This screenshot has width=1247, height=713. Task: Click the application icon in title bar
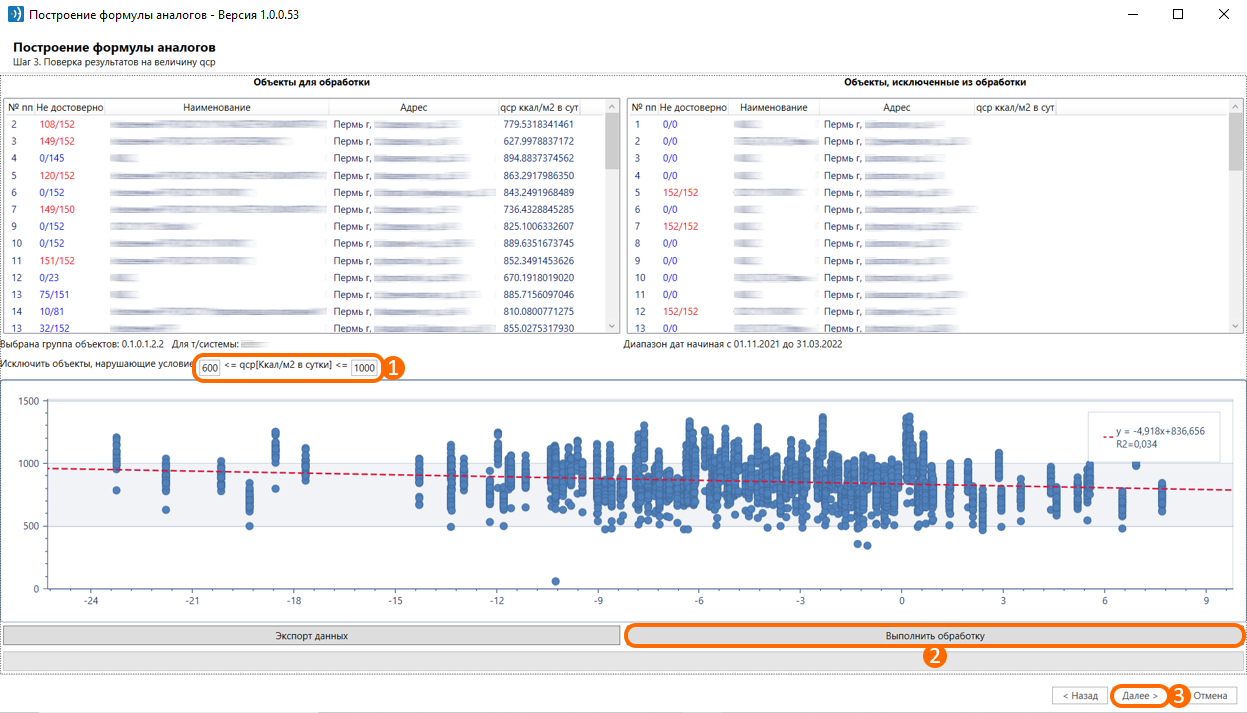pyautogui.click(x=15, y=15)
